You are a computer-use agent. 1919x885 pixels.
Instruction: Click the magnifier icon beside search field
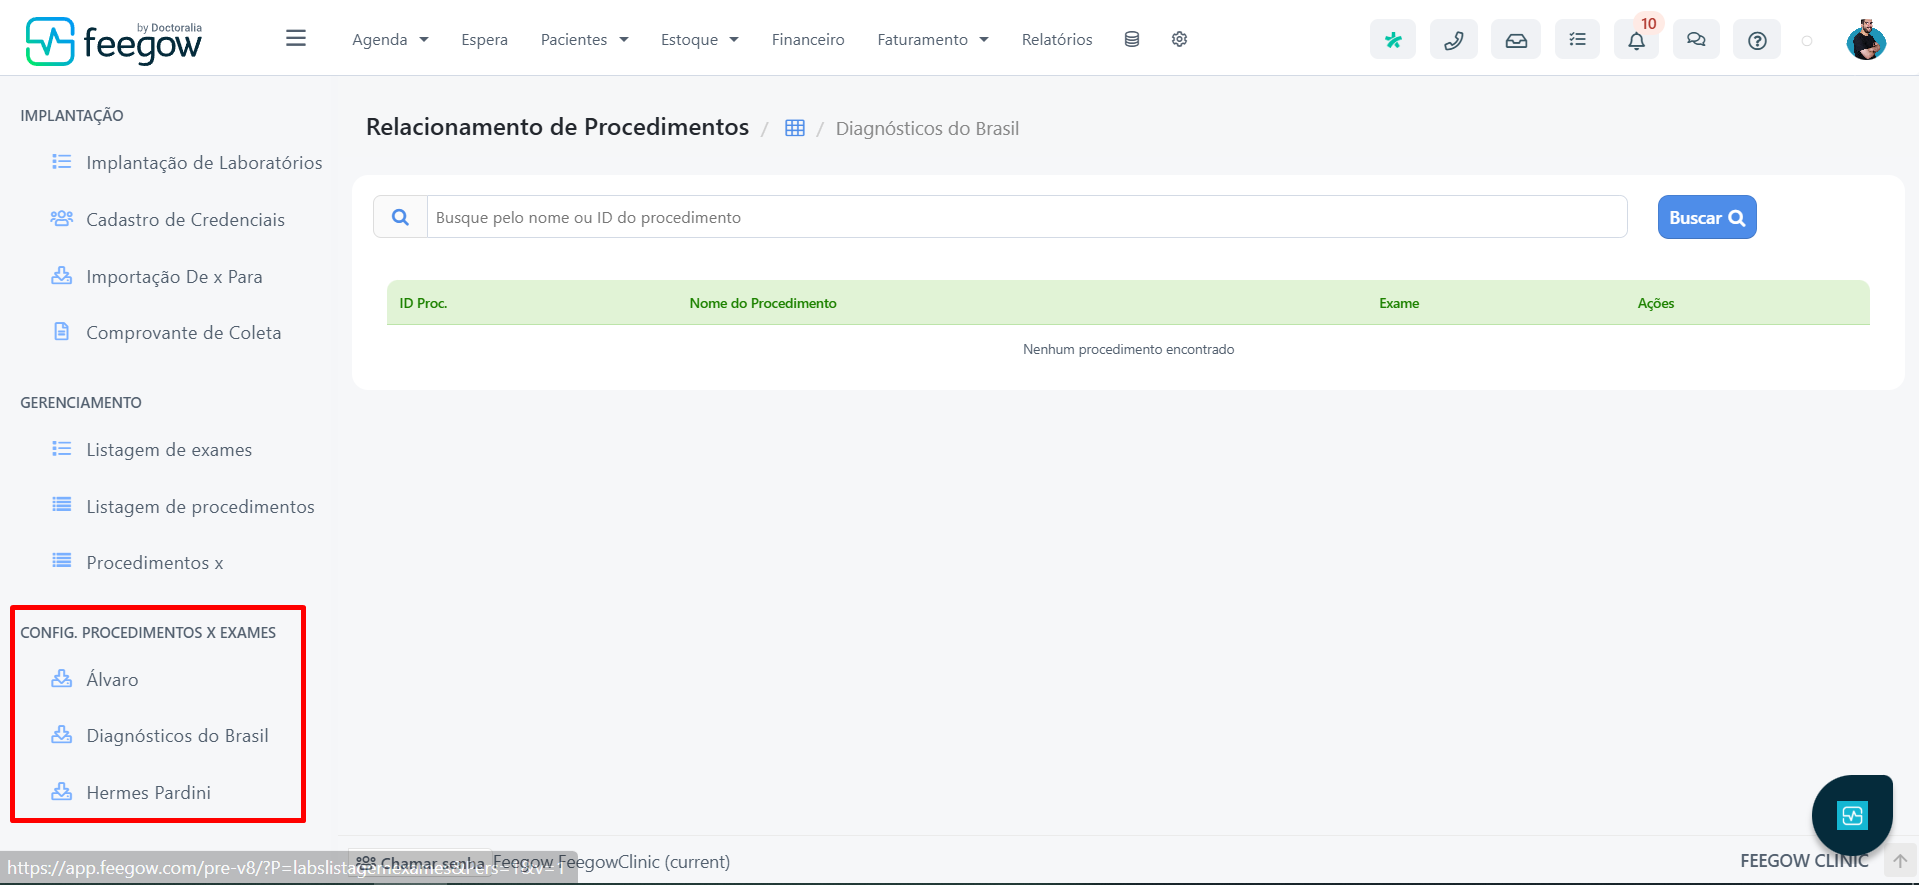[400, 217]
